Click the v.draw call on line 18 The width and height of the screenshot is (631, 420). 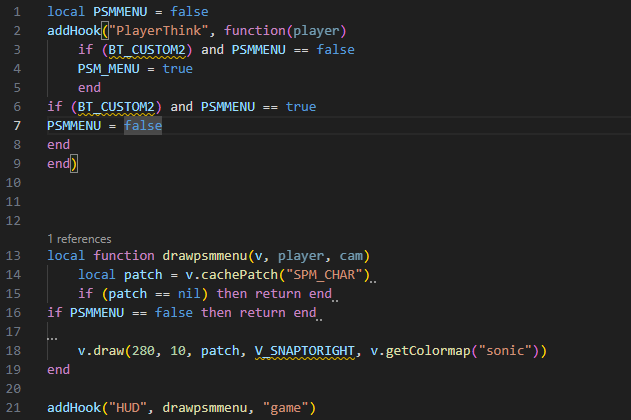click(101, 351)
